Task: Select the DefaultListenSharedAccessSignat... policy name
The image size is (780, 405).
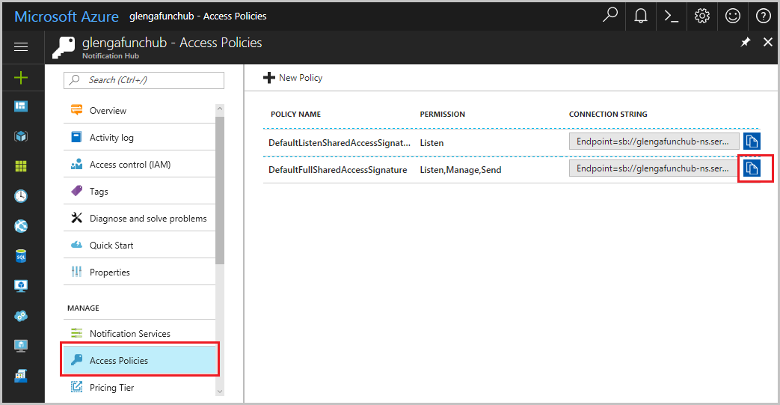Action: [339, 143]
